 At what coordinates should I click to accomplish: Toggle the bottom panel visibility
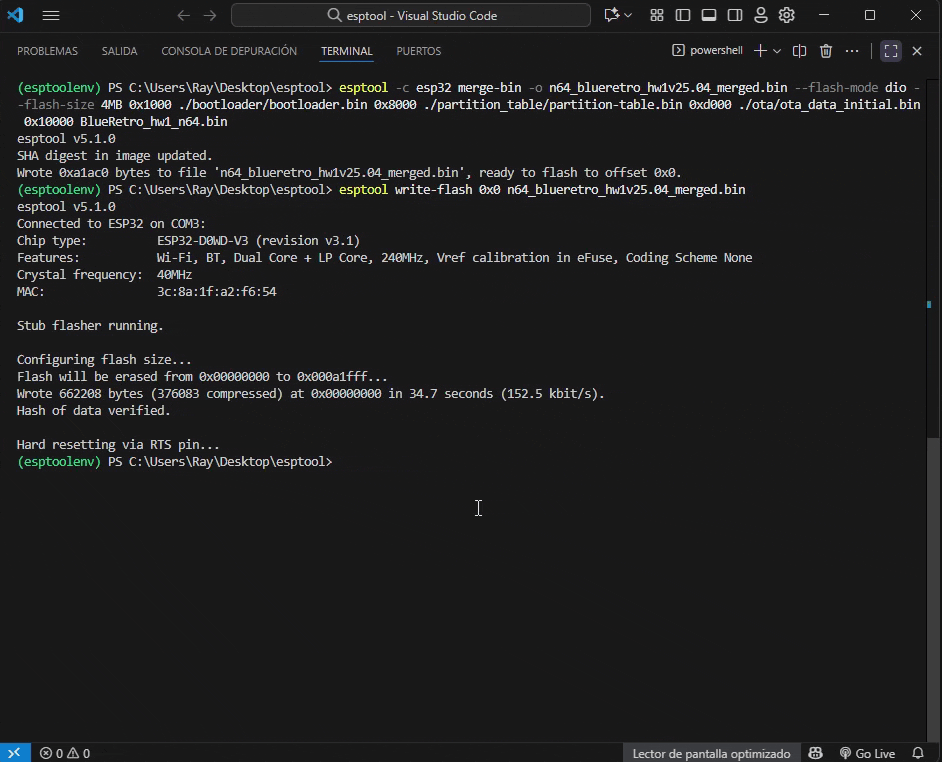(709, 15)
